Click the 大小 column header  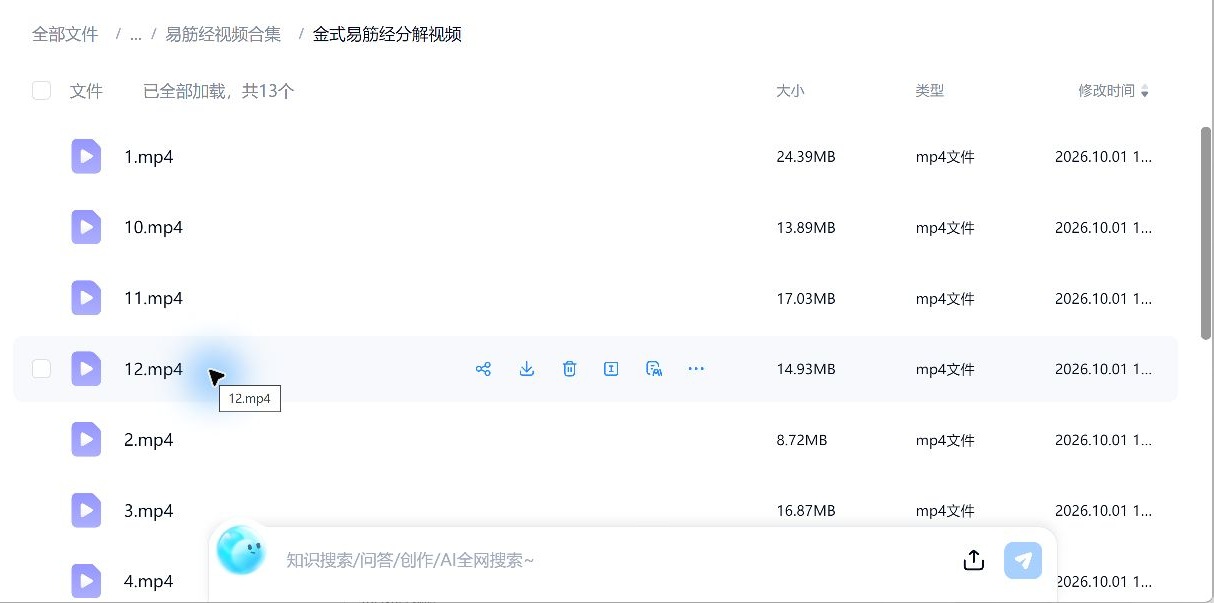pos(790,91)
